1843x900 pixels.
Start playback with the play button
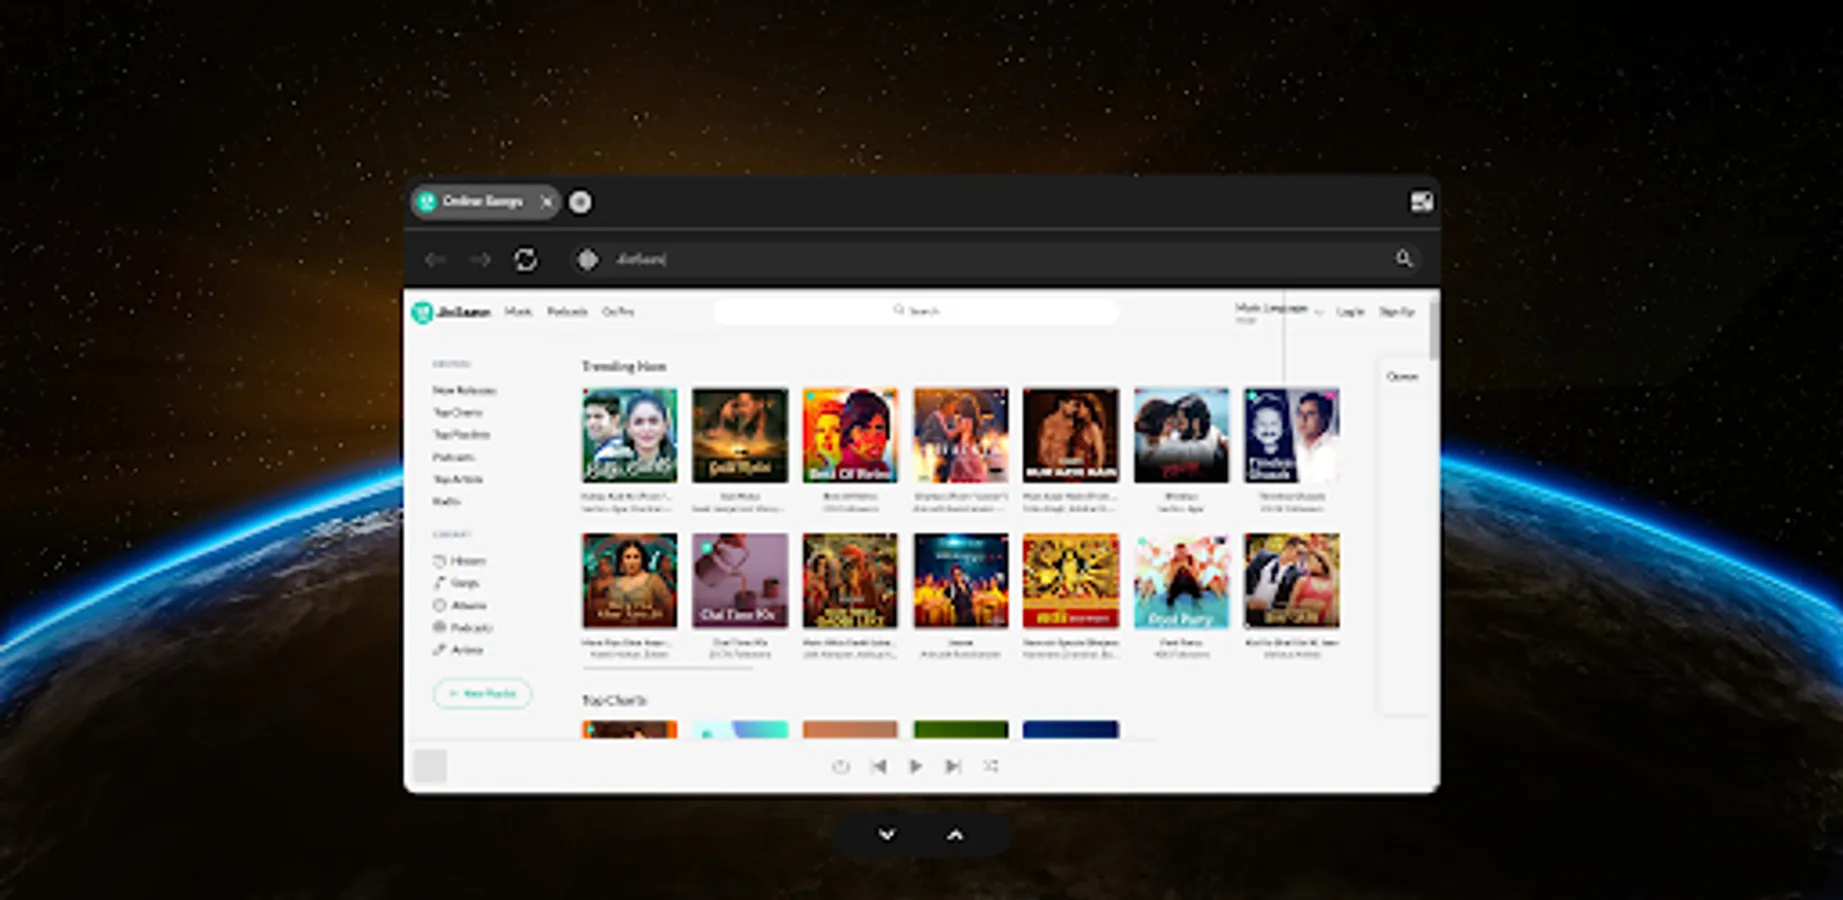point(915,766)
